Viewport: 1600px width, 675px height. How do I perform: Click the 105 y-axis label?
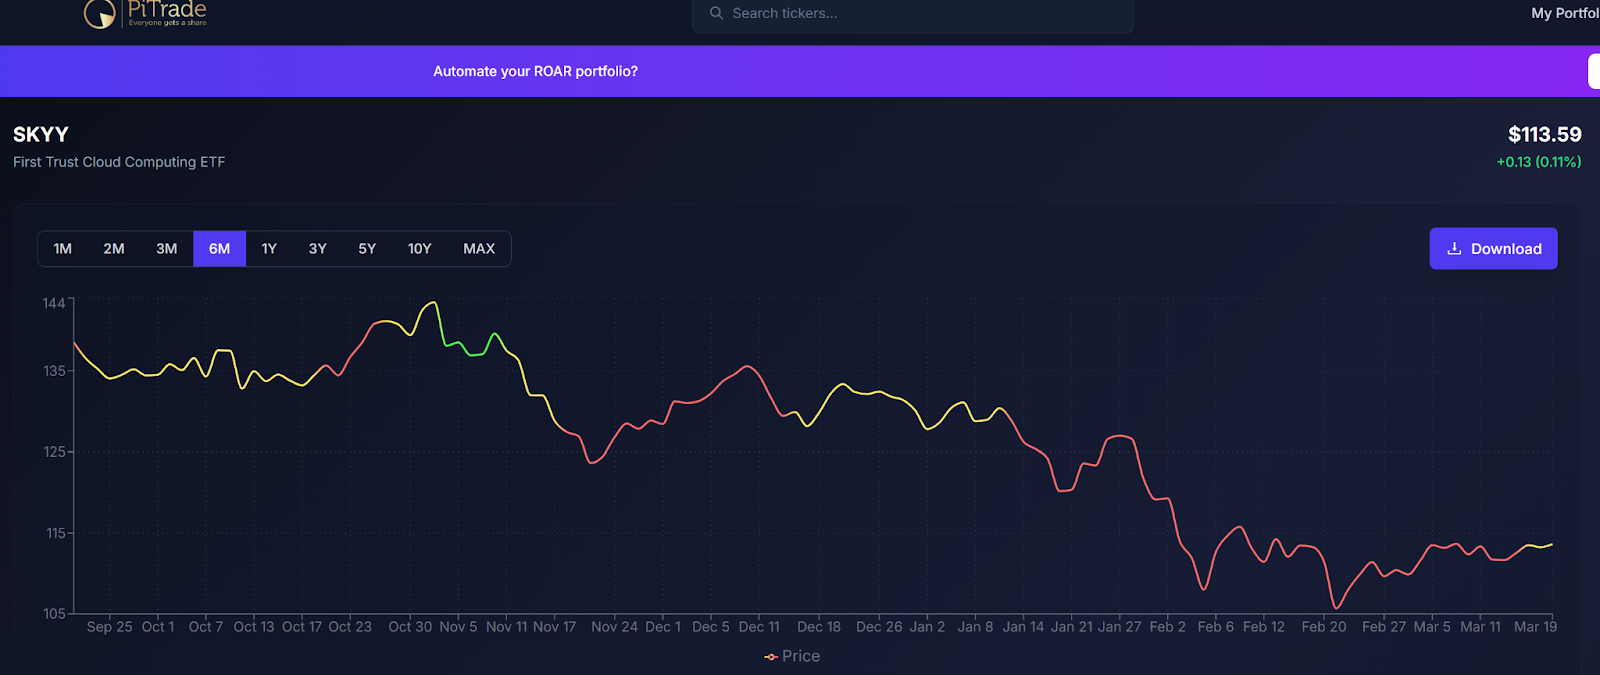(54, 613)
